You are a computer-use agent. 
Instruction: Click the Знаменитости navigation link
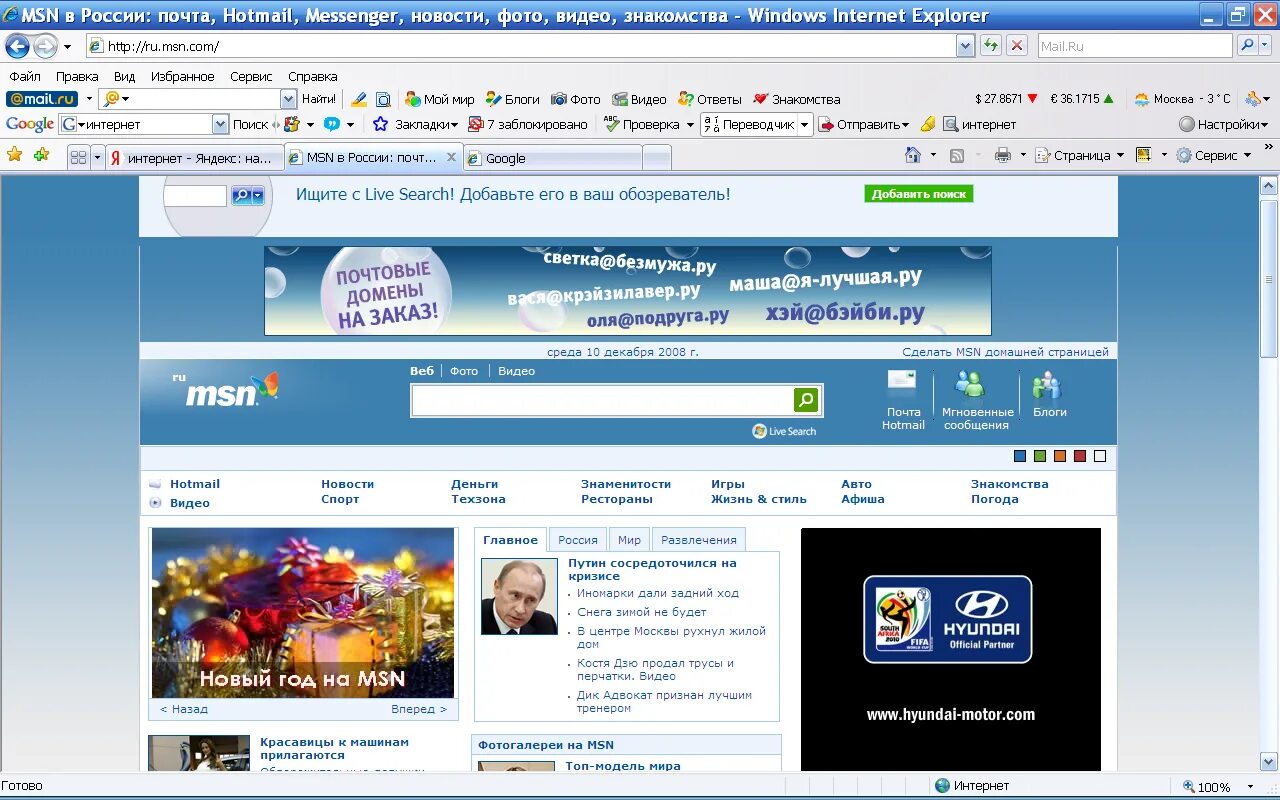tap(626, 484)
